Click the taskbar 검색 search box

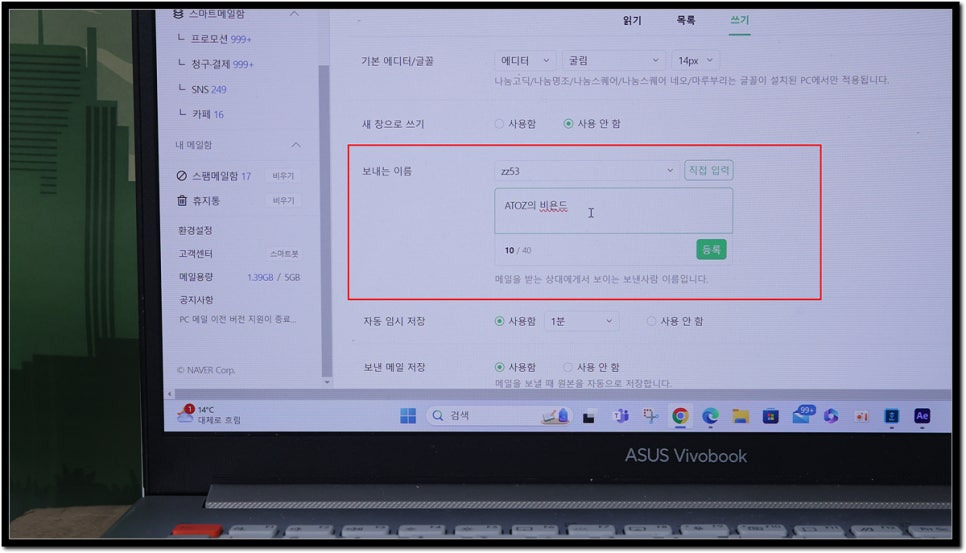coord(499,416)
